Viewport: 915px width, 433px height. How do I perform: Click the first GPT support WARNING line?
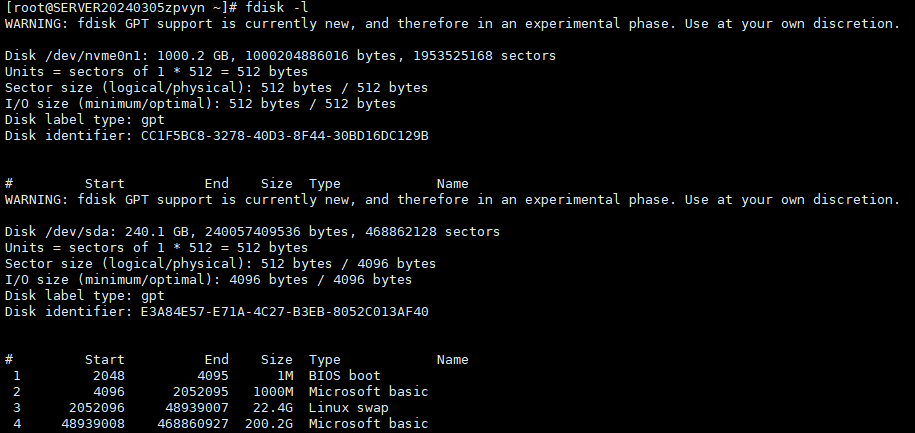(x=452, y=24)
